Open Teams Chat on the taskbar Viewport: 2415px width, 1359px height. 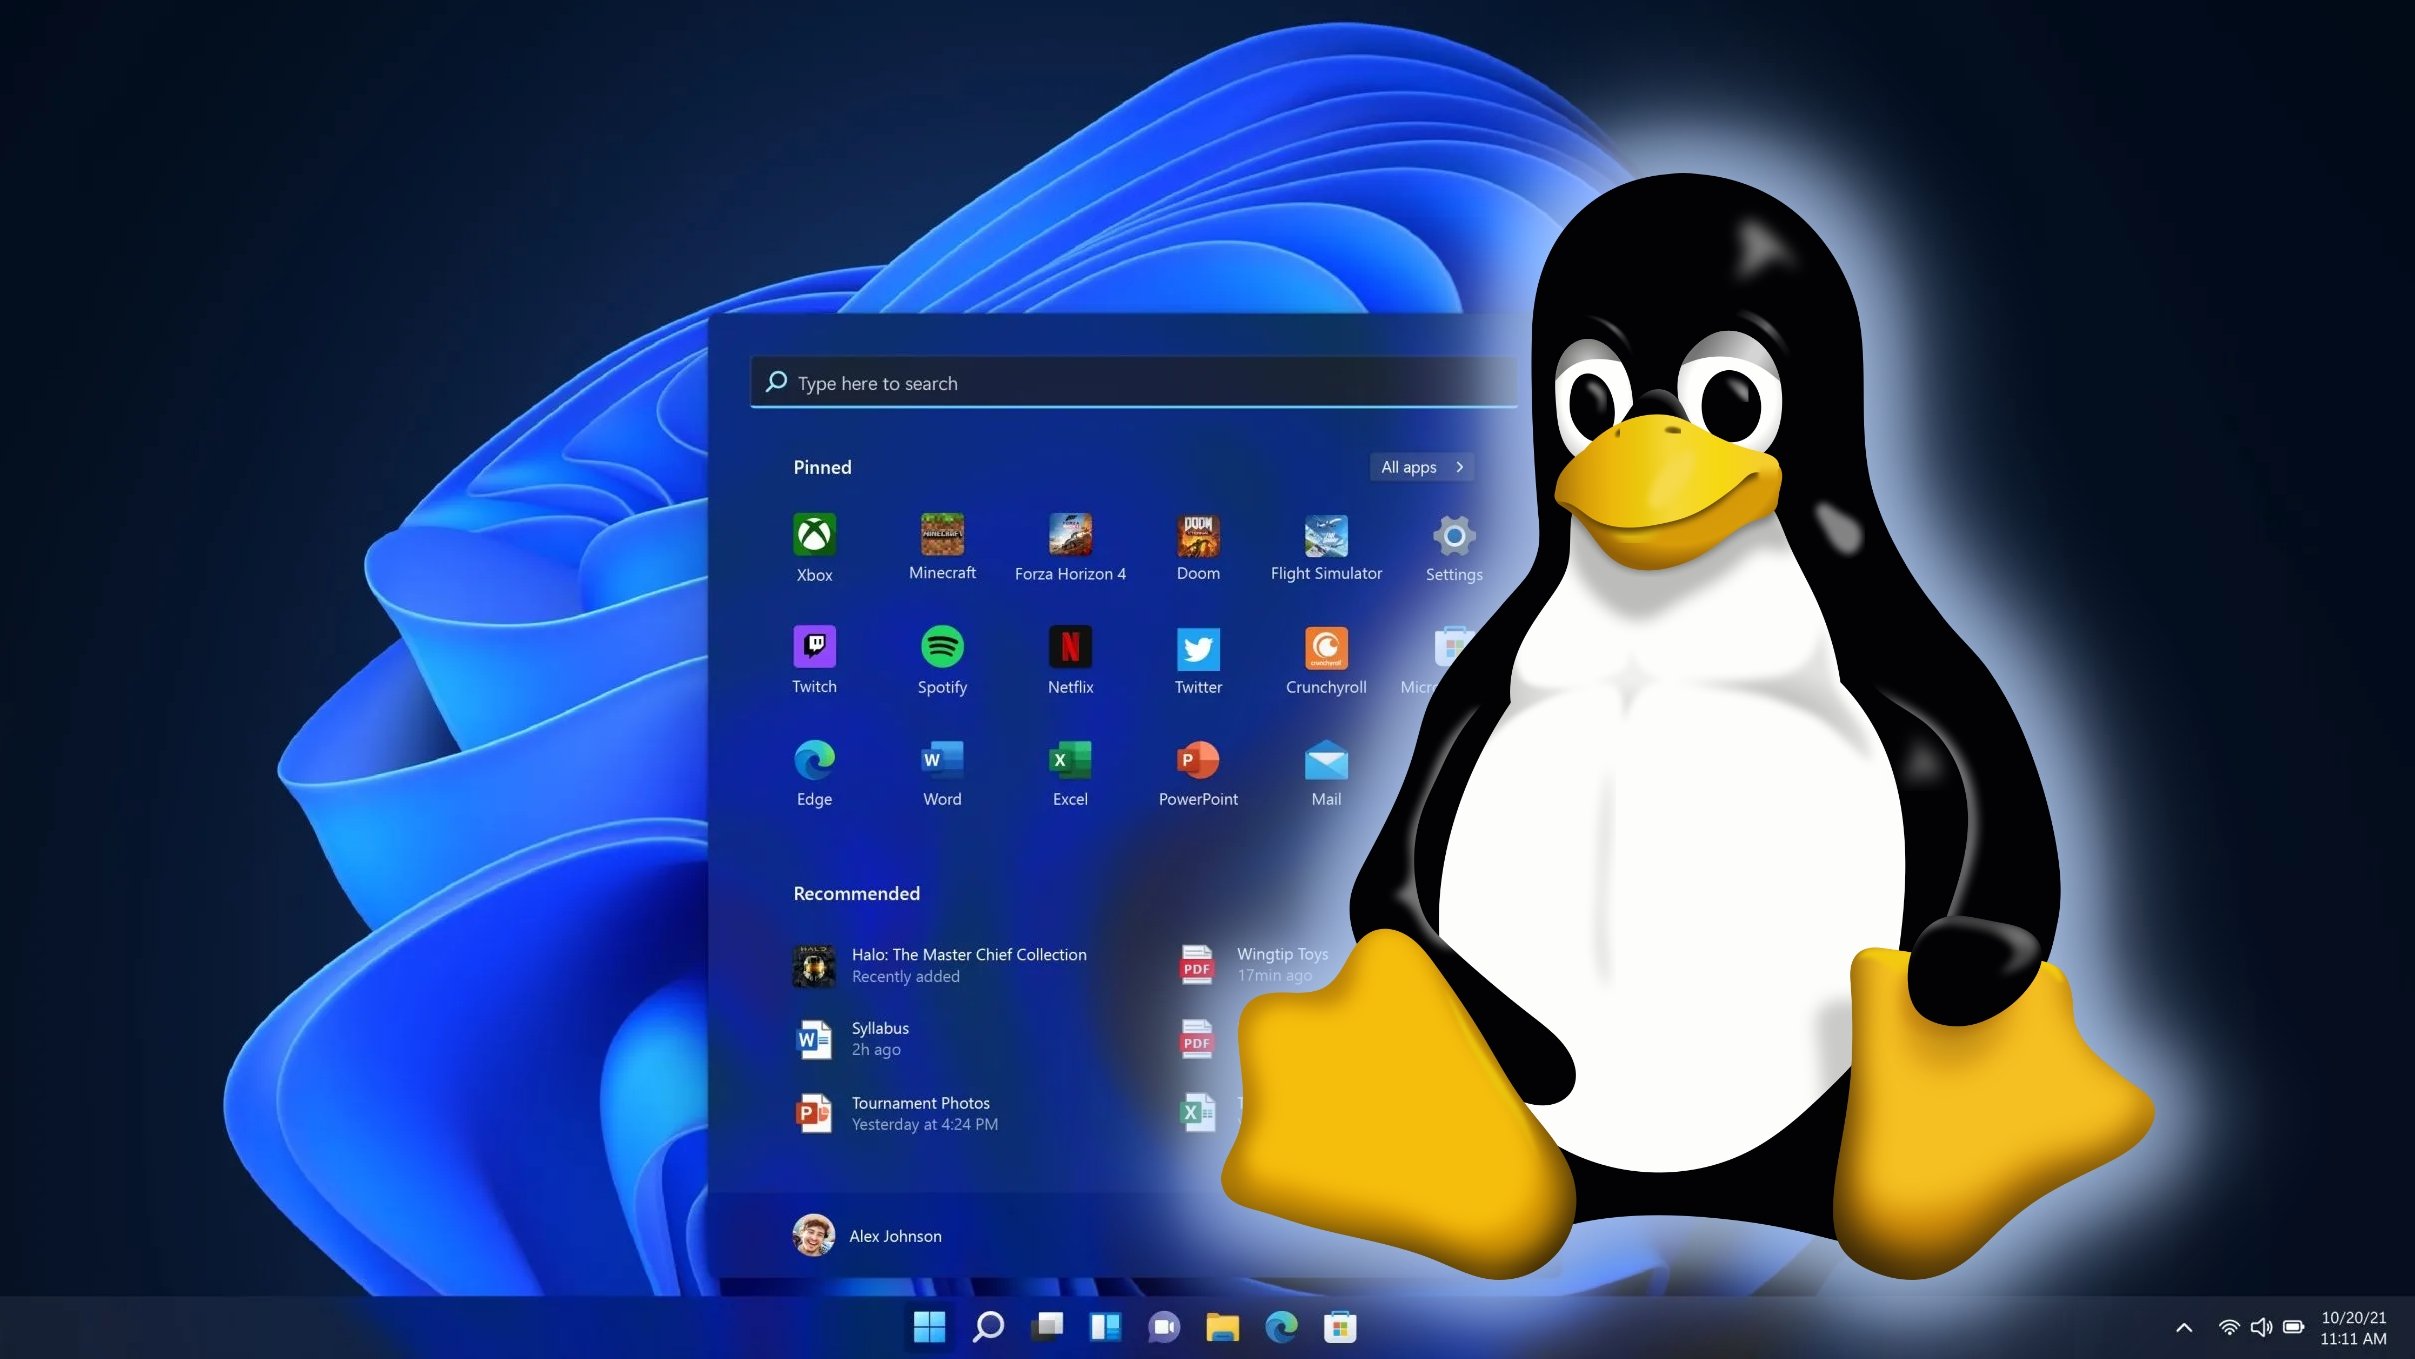(1164, 1326)
